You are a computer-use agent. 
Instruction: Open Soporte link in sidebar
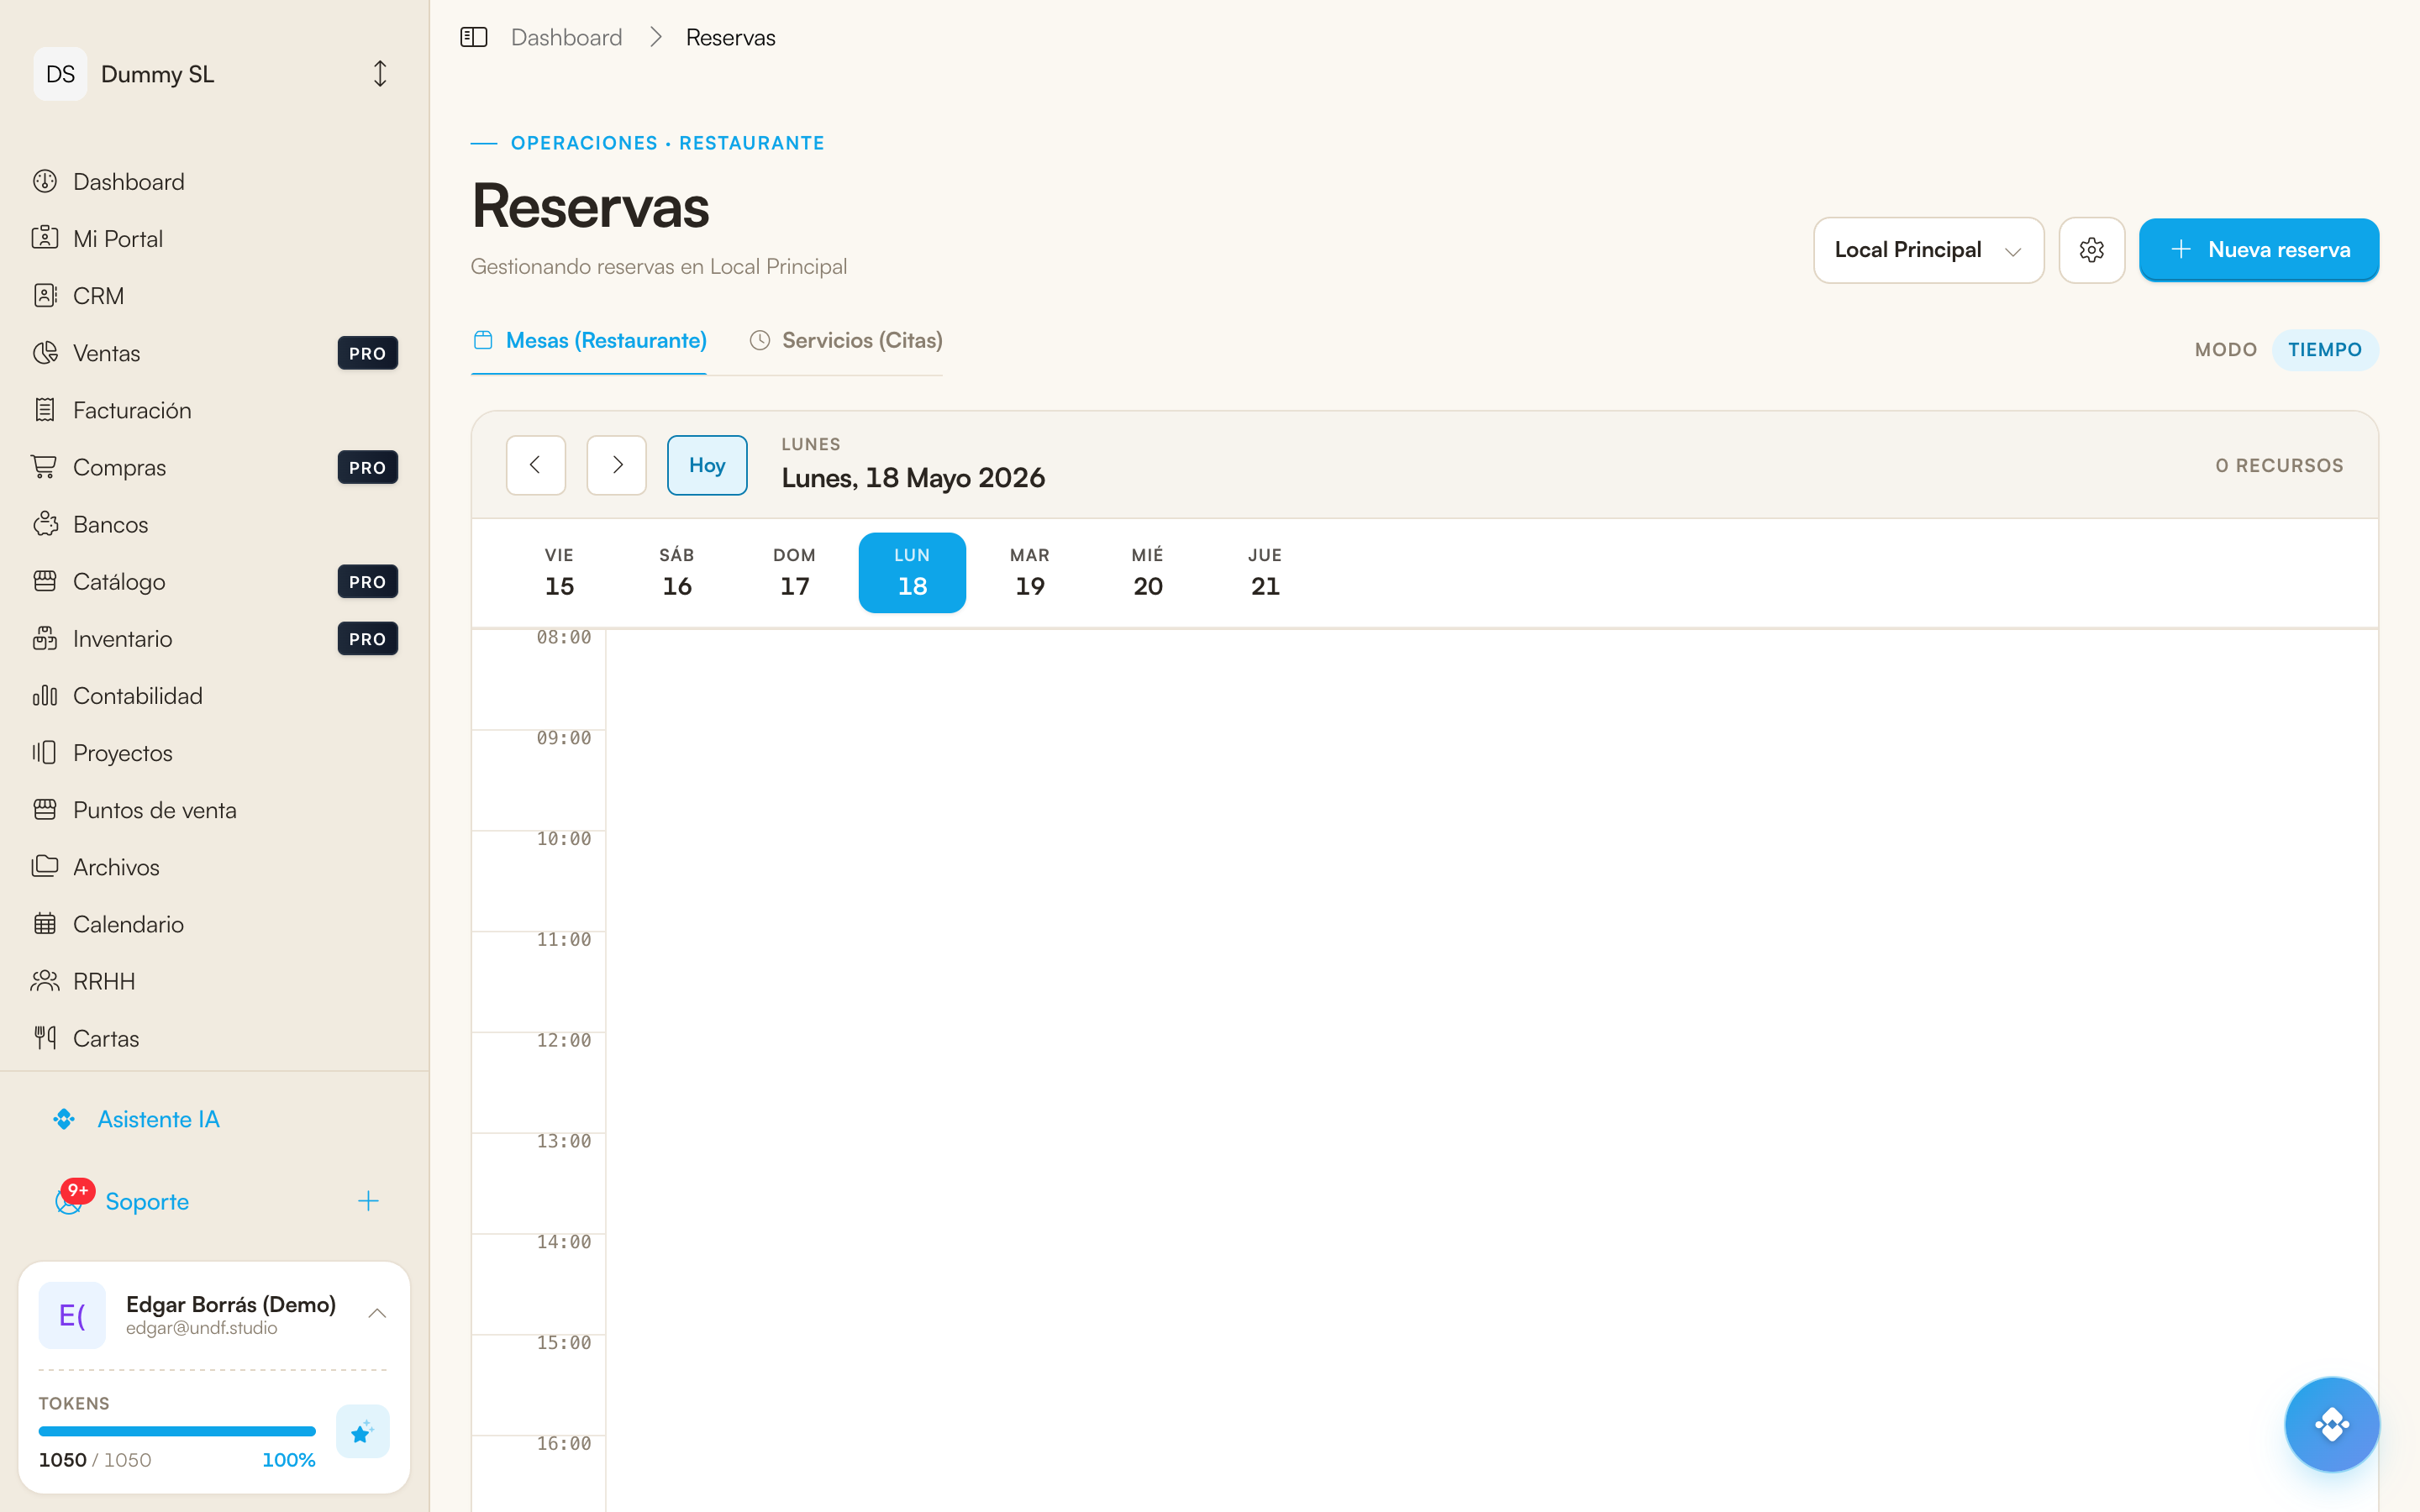(x=147, y=1201)
